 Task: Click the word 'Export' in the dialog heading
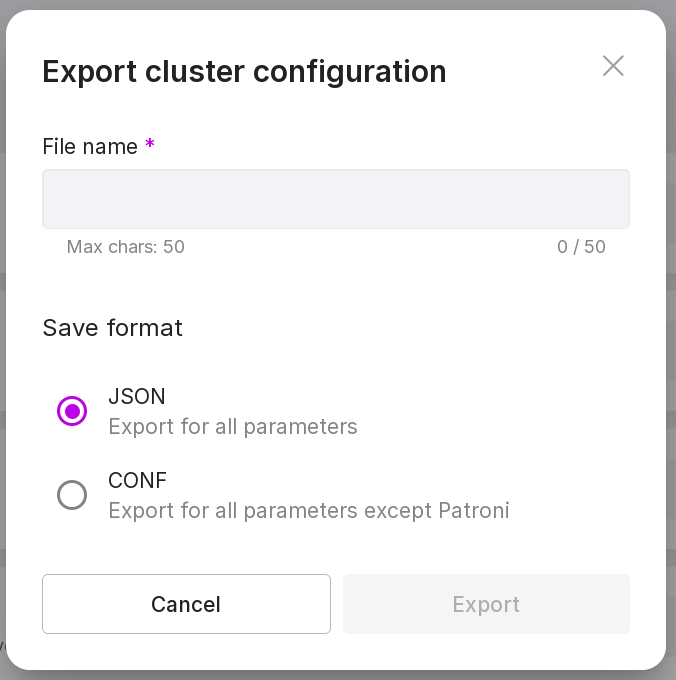pyautogui.click(x=88, y=72)
